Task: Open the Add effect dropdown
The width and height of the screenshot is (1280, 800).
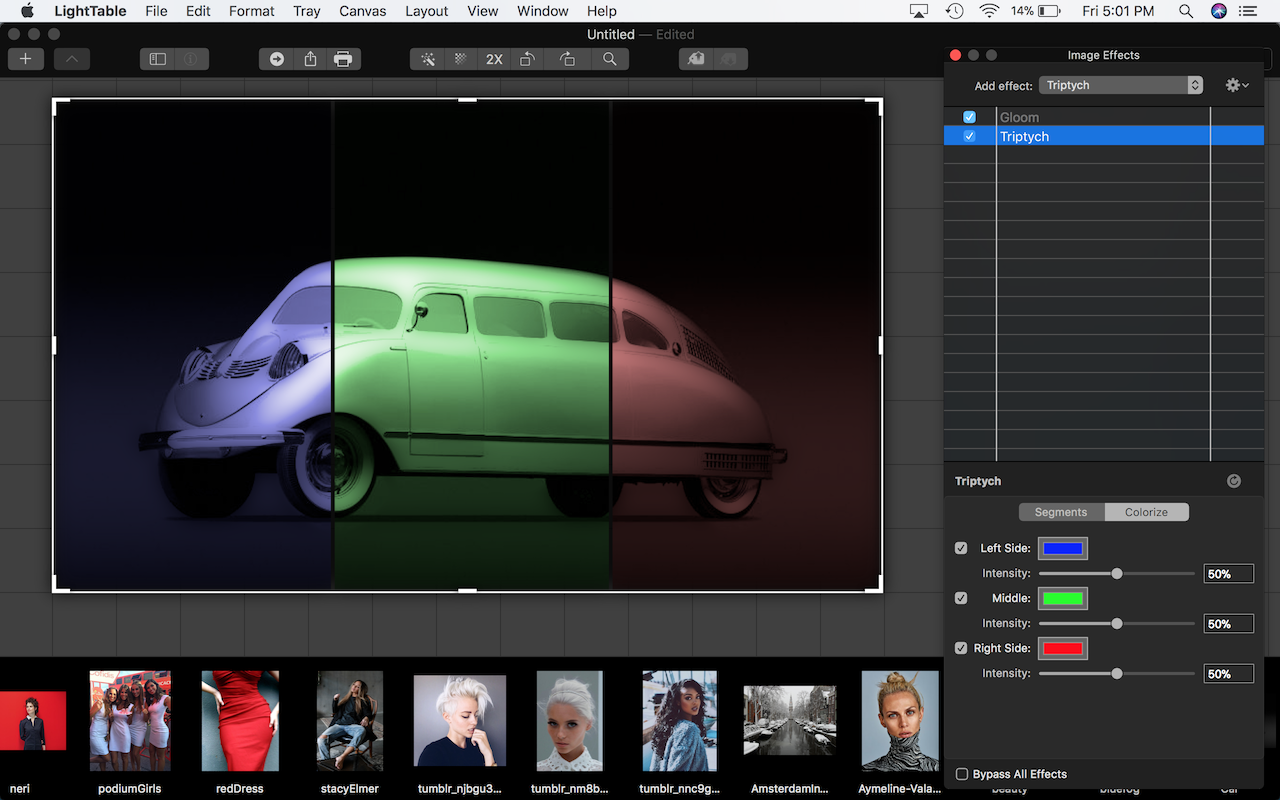Action: (x=1120, y=85)
